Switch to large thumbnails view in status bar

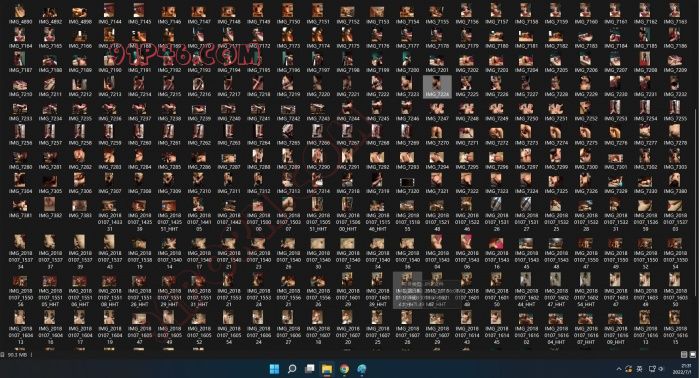point(692,354)
